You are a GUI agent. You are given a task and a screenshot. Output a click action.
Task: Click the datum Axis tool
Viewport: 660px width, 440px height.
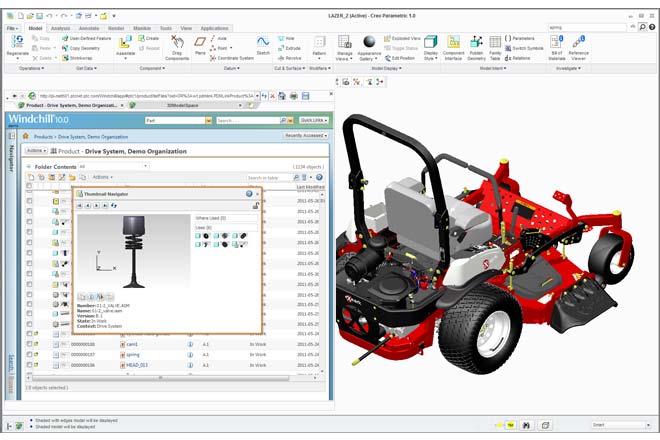tap(218, 38)
